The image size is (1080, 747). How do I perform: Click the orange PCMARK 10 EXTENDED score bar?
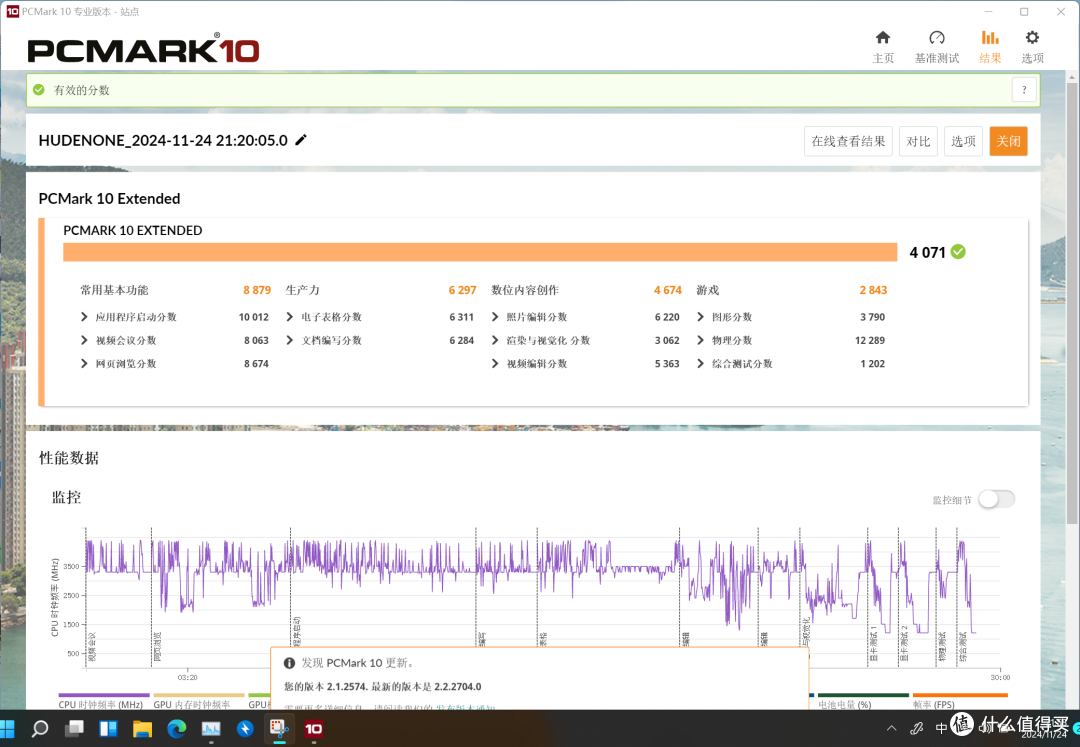(480, 252)
